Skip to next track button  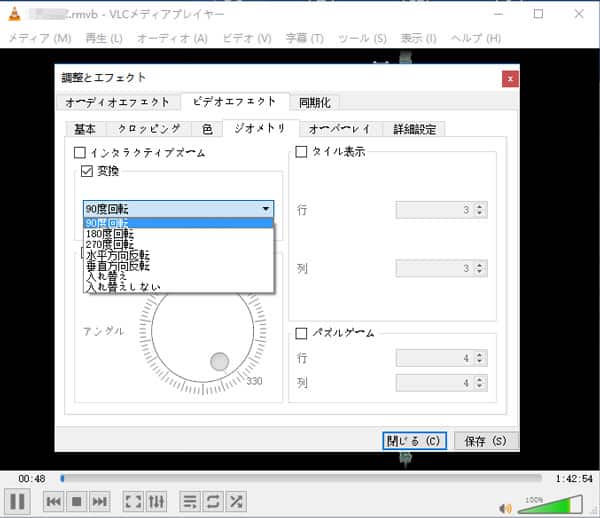coord(100,501)
